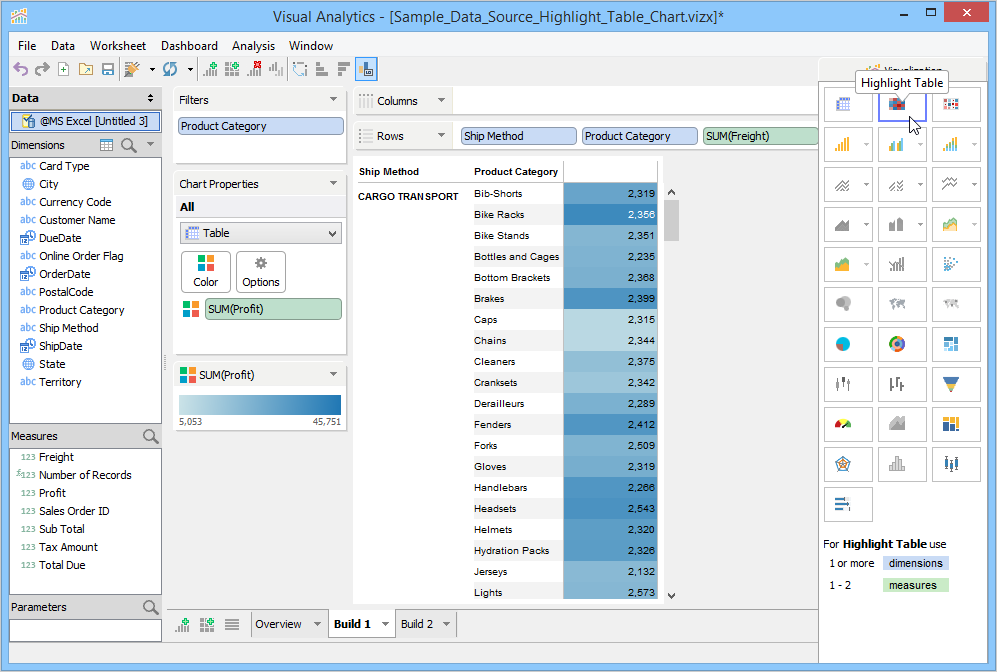The image size is (997, 672).
Task: Expand the Filters panel dropdown arrow
Action: (334, 100)
